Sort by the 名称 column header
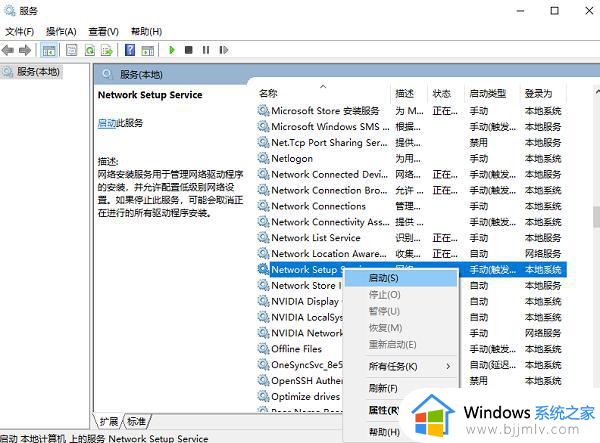The width and height of the screenshot is (600, 443). coord(324,93)
